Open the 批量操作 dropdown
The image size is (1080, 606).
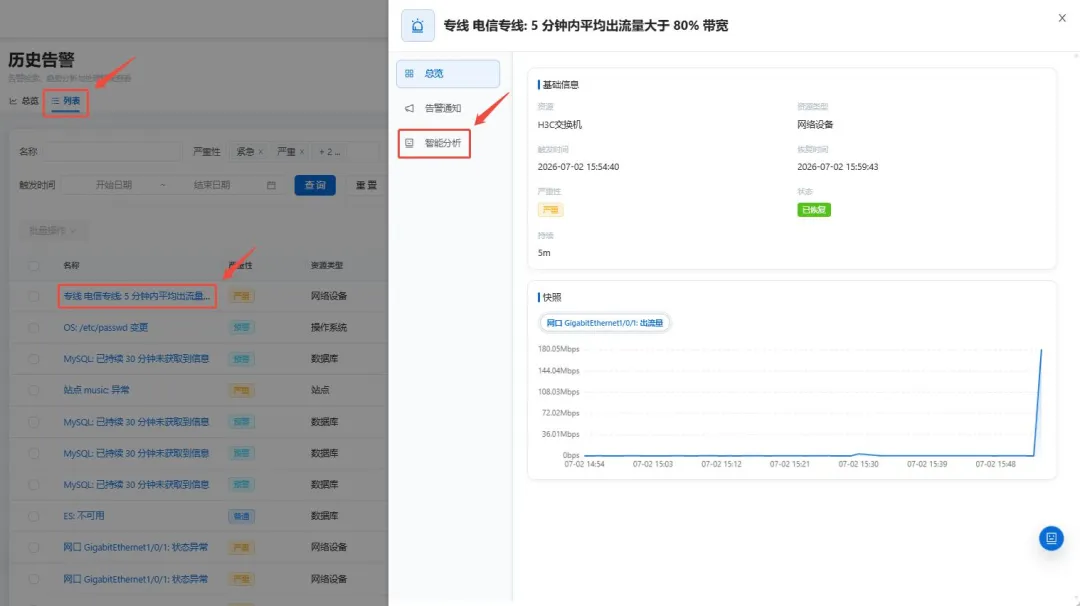52,231
